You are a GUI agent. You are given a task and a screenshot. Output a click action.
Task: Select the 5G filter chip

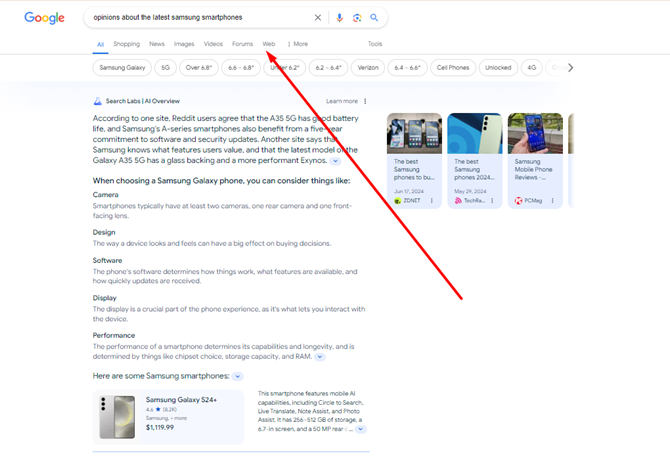click(165, 68)
